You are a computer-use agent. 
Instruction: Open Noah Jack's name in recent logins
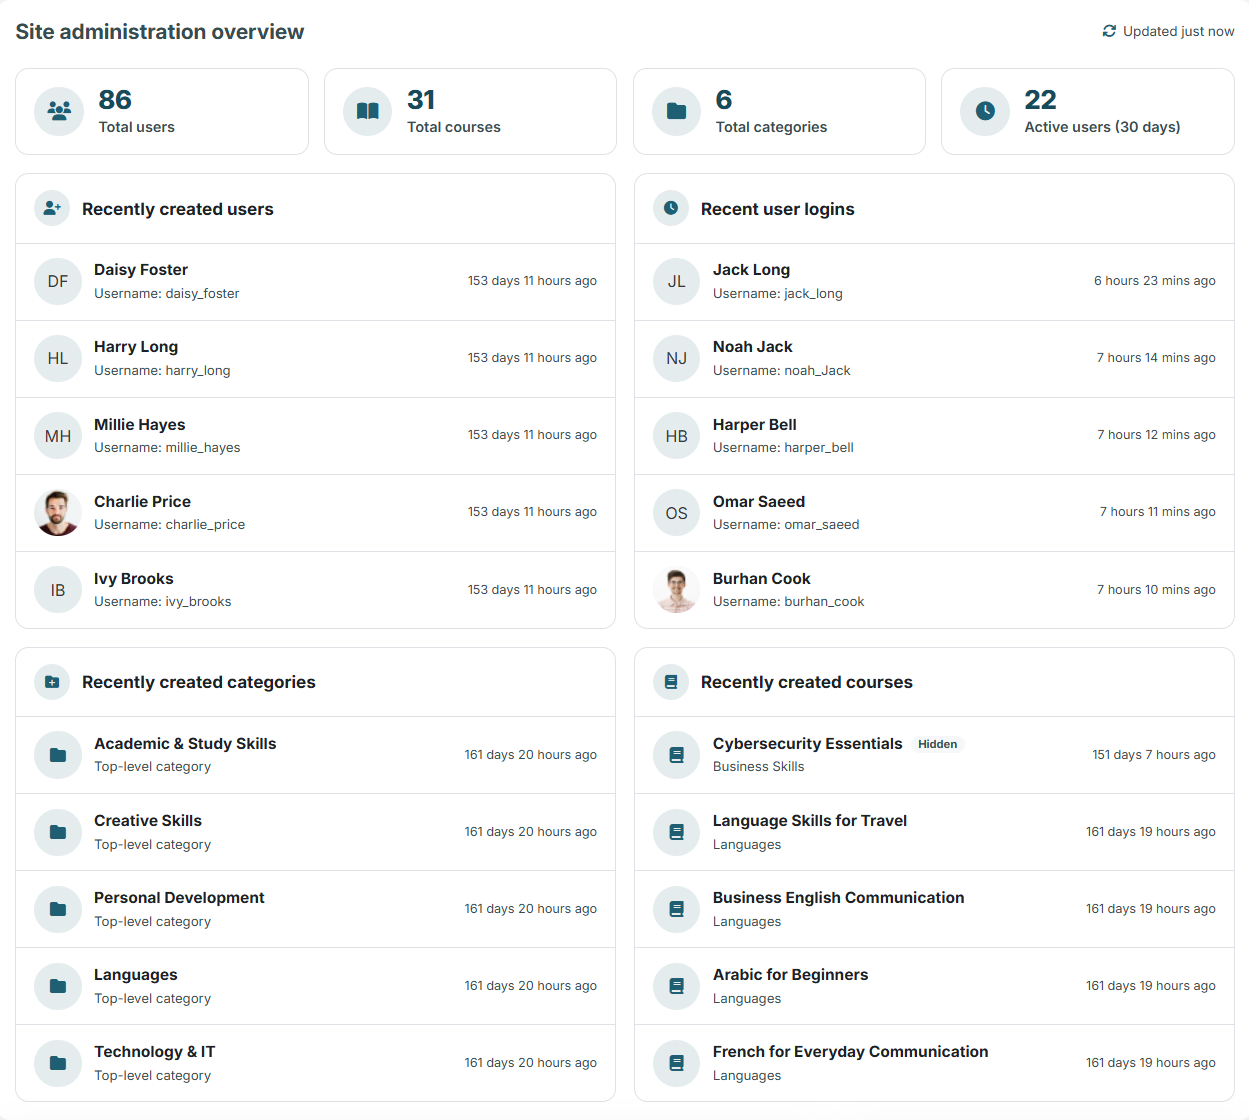coord(752,347)
